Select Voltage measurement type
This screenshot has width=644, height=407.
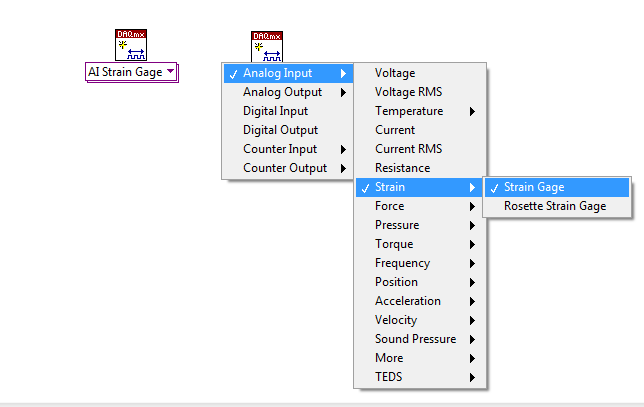click(x=395, y=73)
